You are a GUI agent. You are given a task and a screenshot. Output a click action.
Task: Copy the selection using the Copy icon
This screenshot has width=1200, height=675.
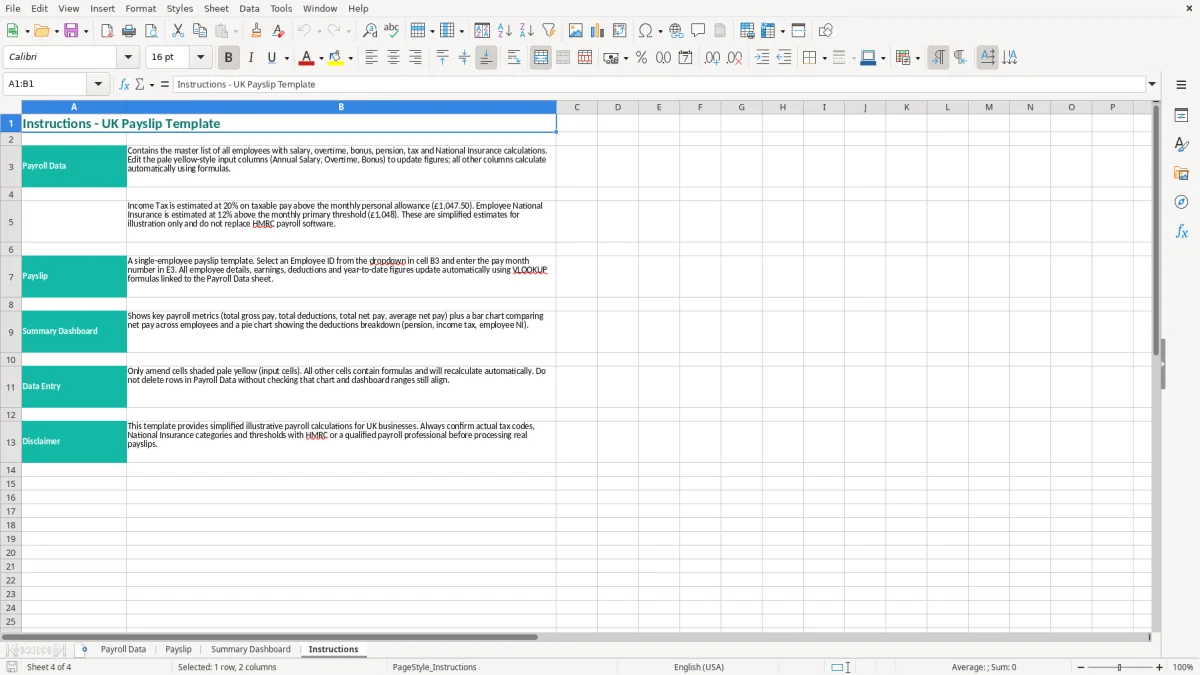199,30
